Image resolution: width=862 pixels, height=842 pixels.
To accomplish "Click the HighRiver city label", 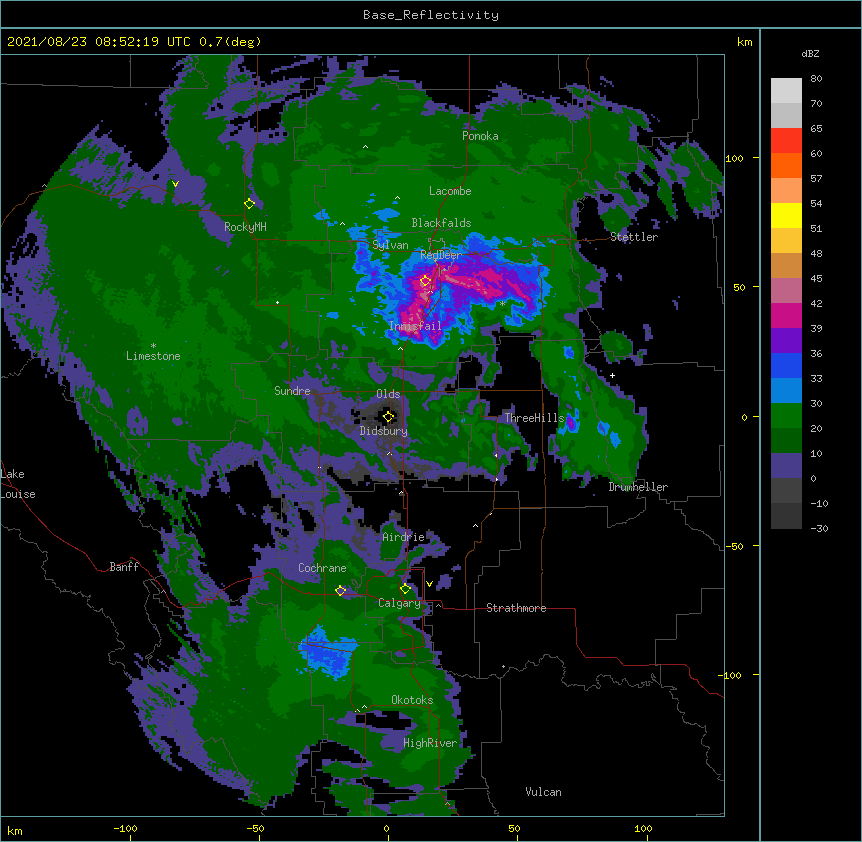I will click(430, 743).
